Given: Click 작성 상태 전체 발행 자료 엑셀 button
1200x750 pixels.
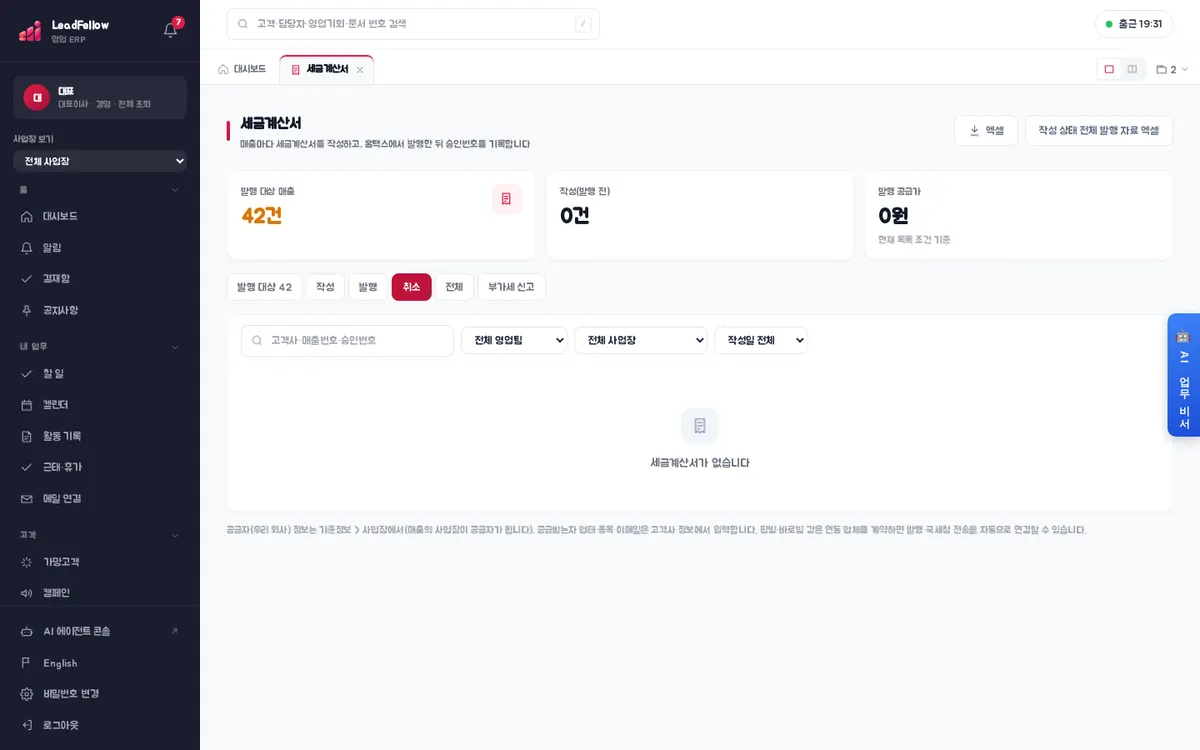Looking at the screenshot, I should pyautogui.click(x=1099, y=130).
